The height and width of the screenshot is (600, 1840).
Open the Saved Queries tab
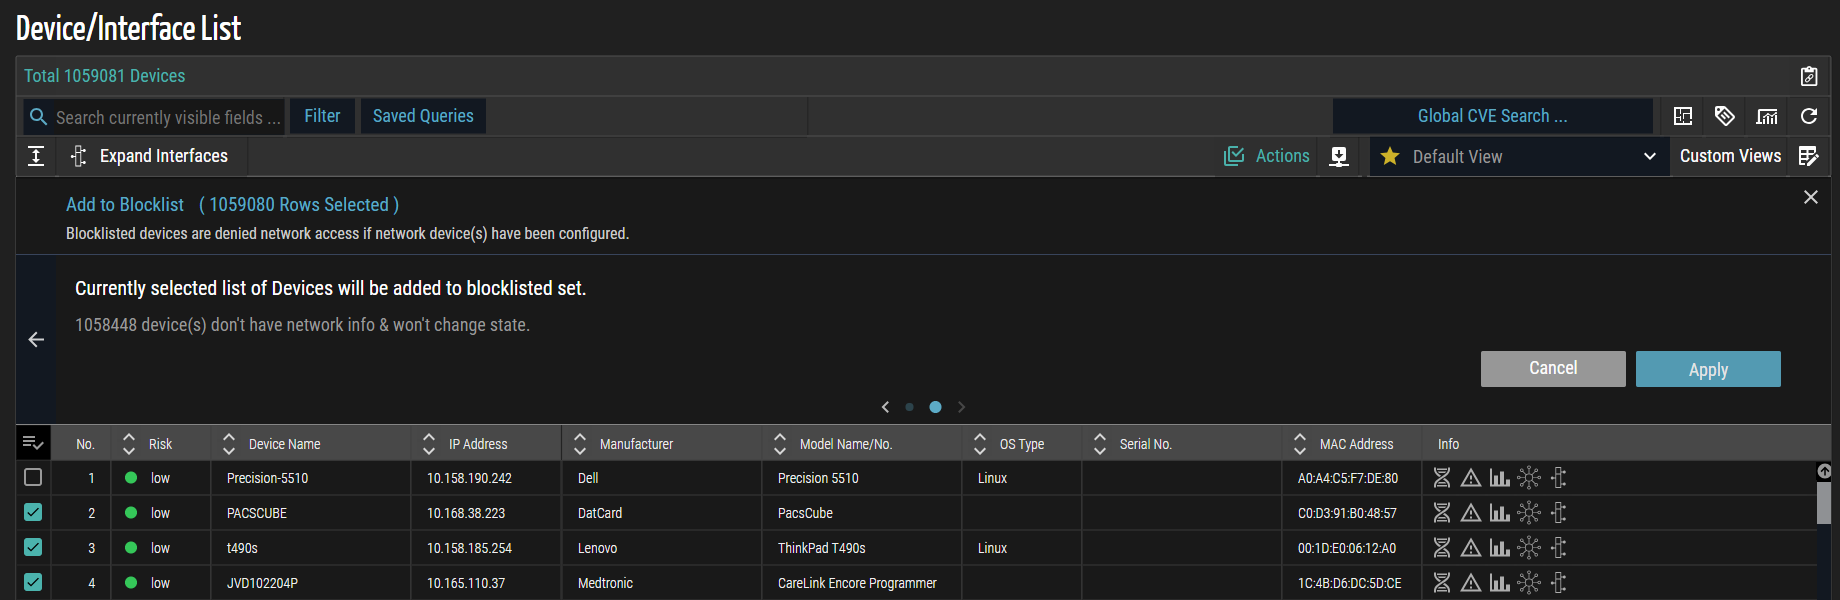click(423, 116)
